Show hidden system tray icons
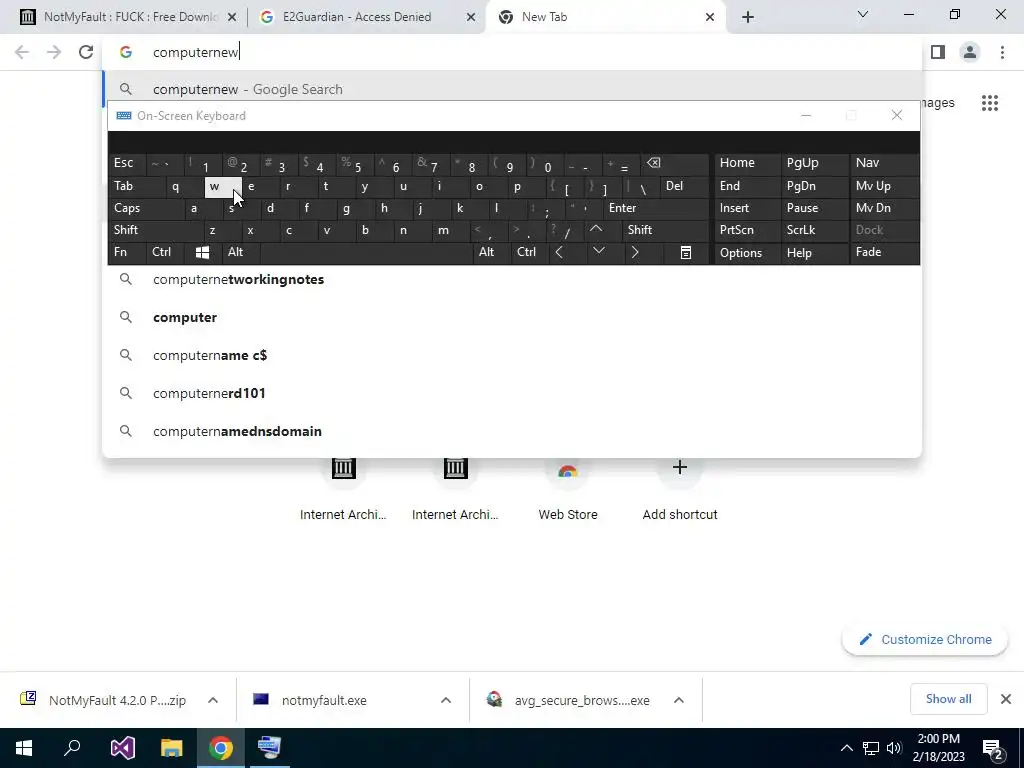This screenshot has height=768, width=1024. point(846,748)
